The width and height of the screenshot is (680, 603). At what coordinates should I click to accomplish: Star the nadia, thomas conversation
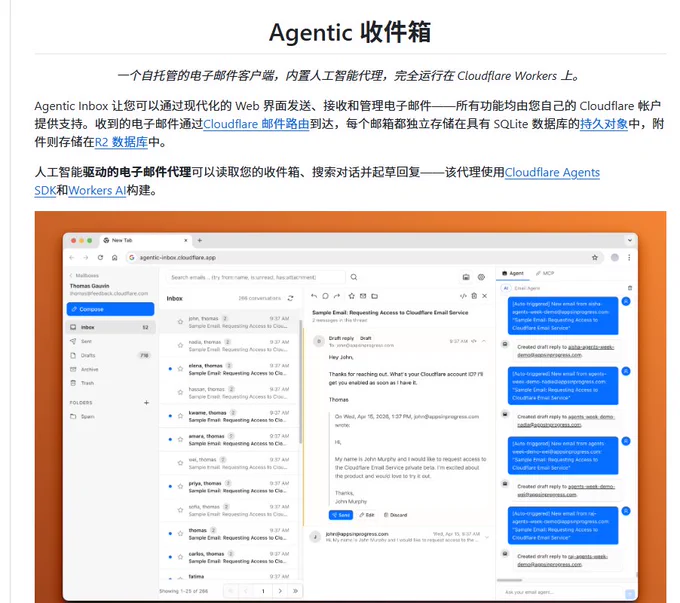pyautogui.click(x=180, y=345)
